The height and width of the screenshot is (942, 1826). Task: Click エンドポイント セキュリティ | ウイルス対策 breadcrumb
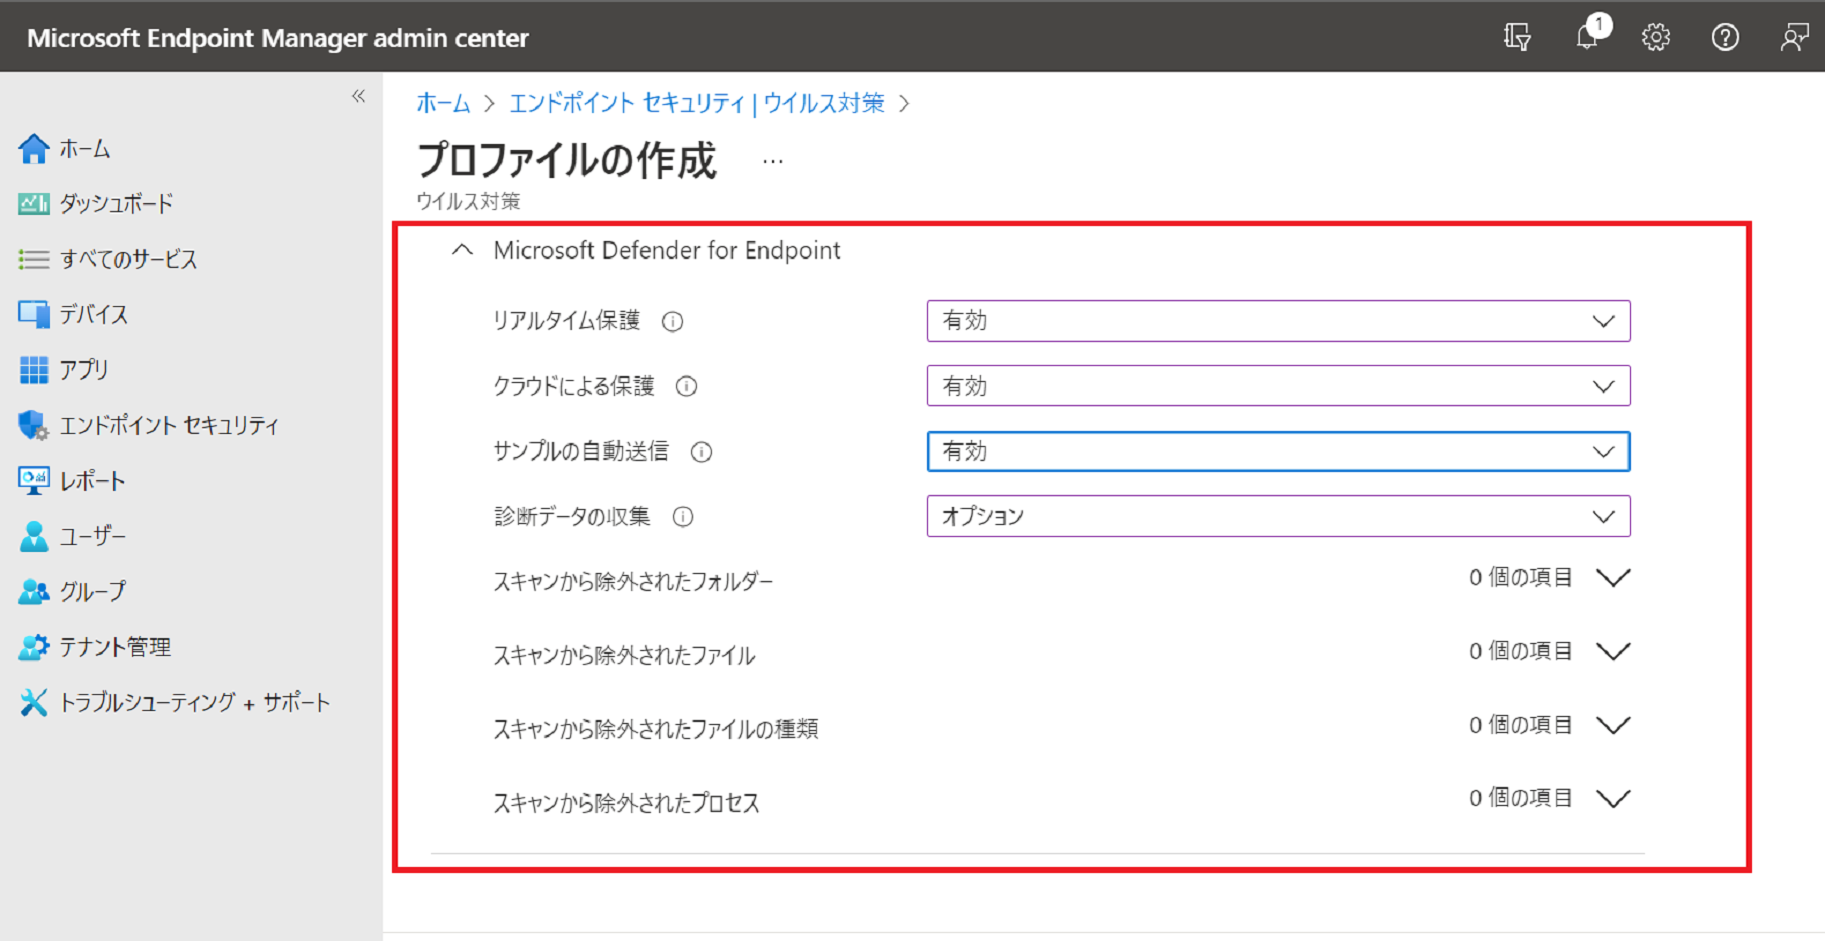(x=697, y=103)
